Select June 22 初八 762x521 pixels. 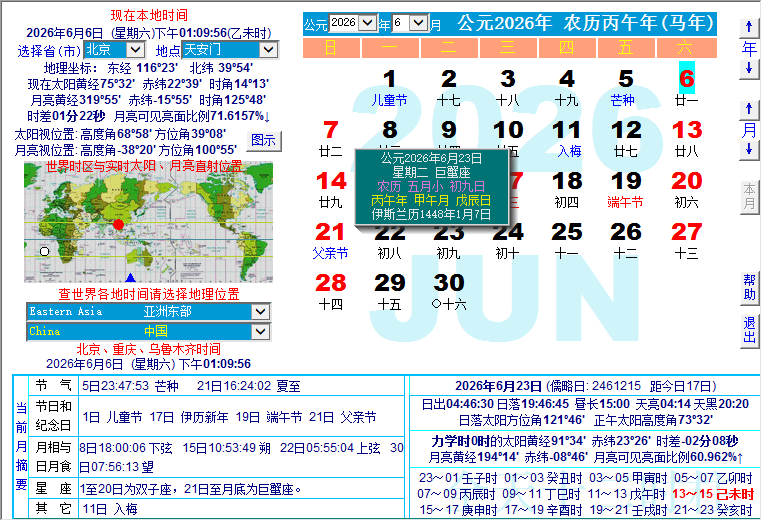[x=390, y=244]
